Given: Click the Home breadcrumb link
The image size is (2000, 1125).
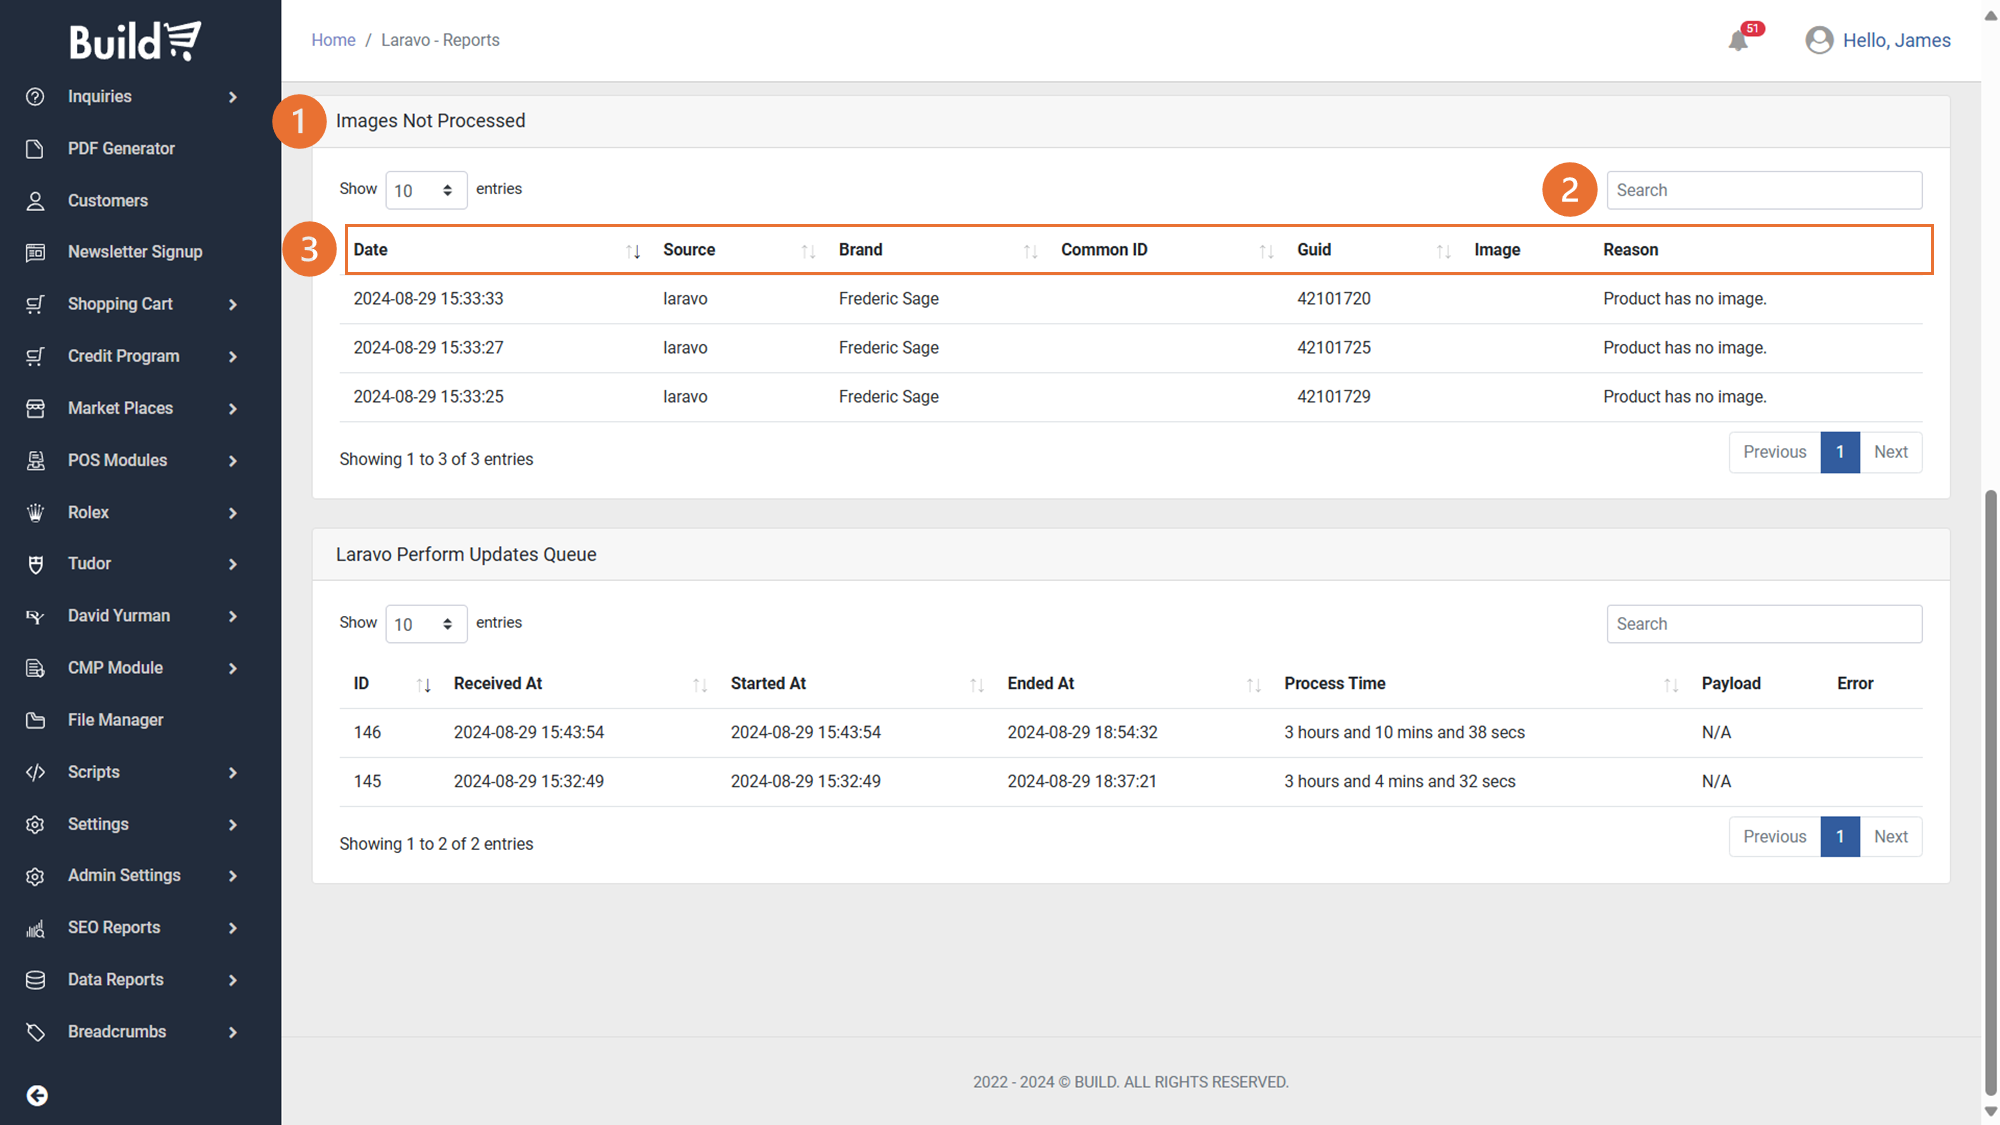Looking at the screenshot, I should point(333,40).
